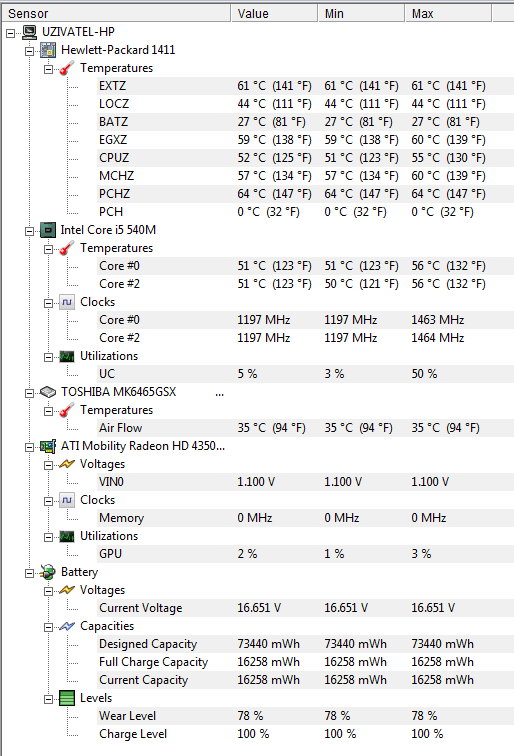514x756 pixels.
Task: Collapse the Hewlett-Packard 1411 tree node
Action: tap(29, 51)
